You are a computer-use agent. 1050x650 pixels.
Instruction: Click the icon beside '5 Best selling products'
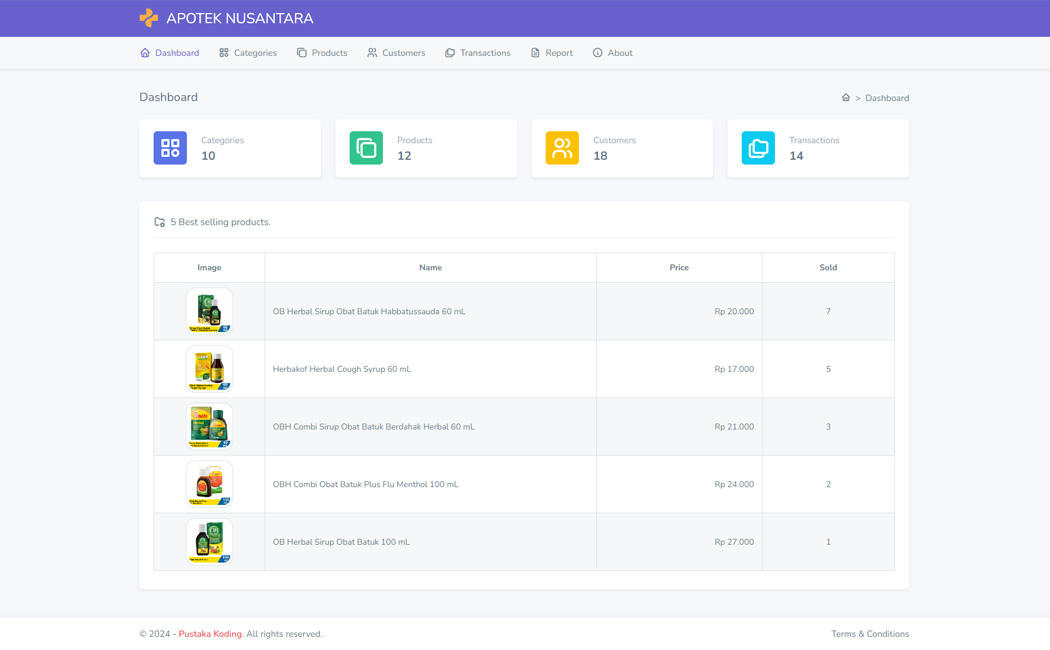point(160,221)
